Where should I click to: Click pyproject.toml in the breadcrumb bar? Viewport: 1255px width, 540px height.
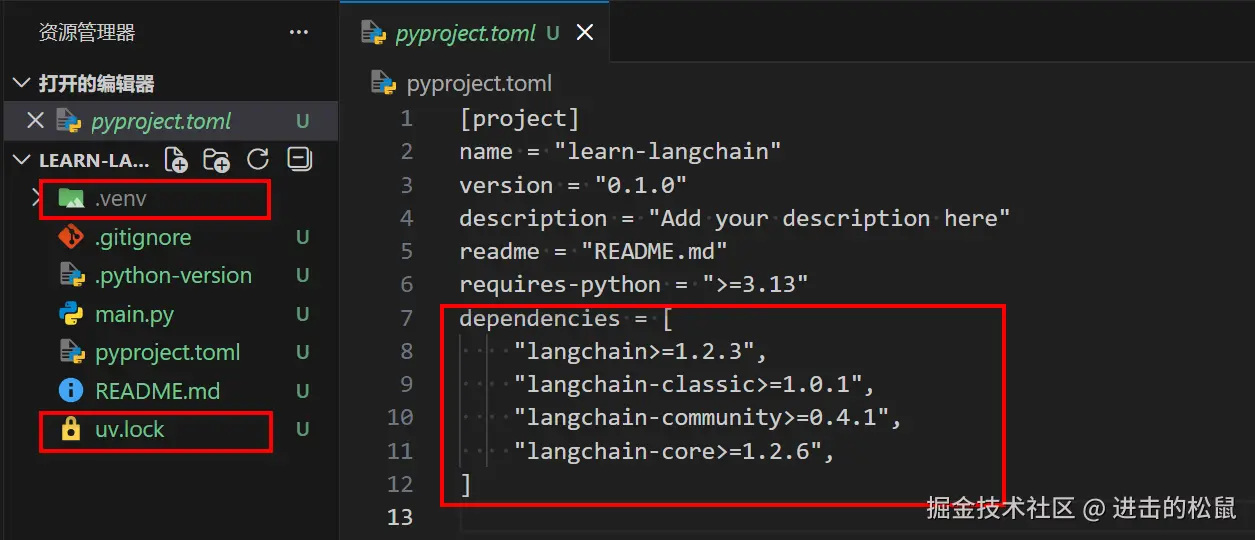coord(479,83)
